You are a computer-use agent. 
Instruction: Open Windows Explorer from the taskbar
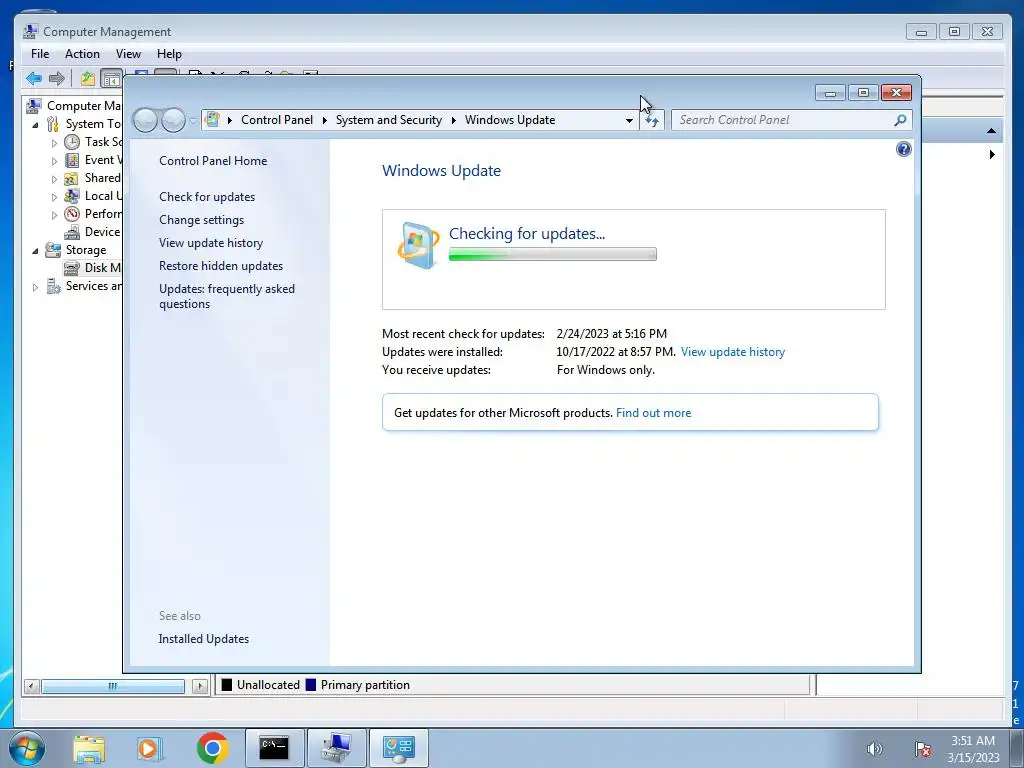[x=89, y=748]
